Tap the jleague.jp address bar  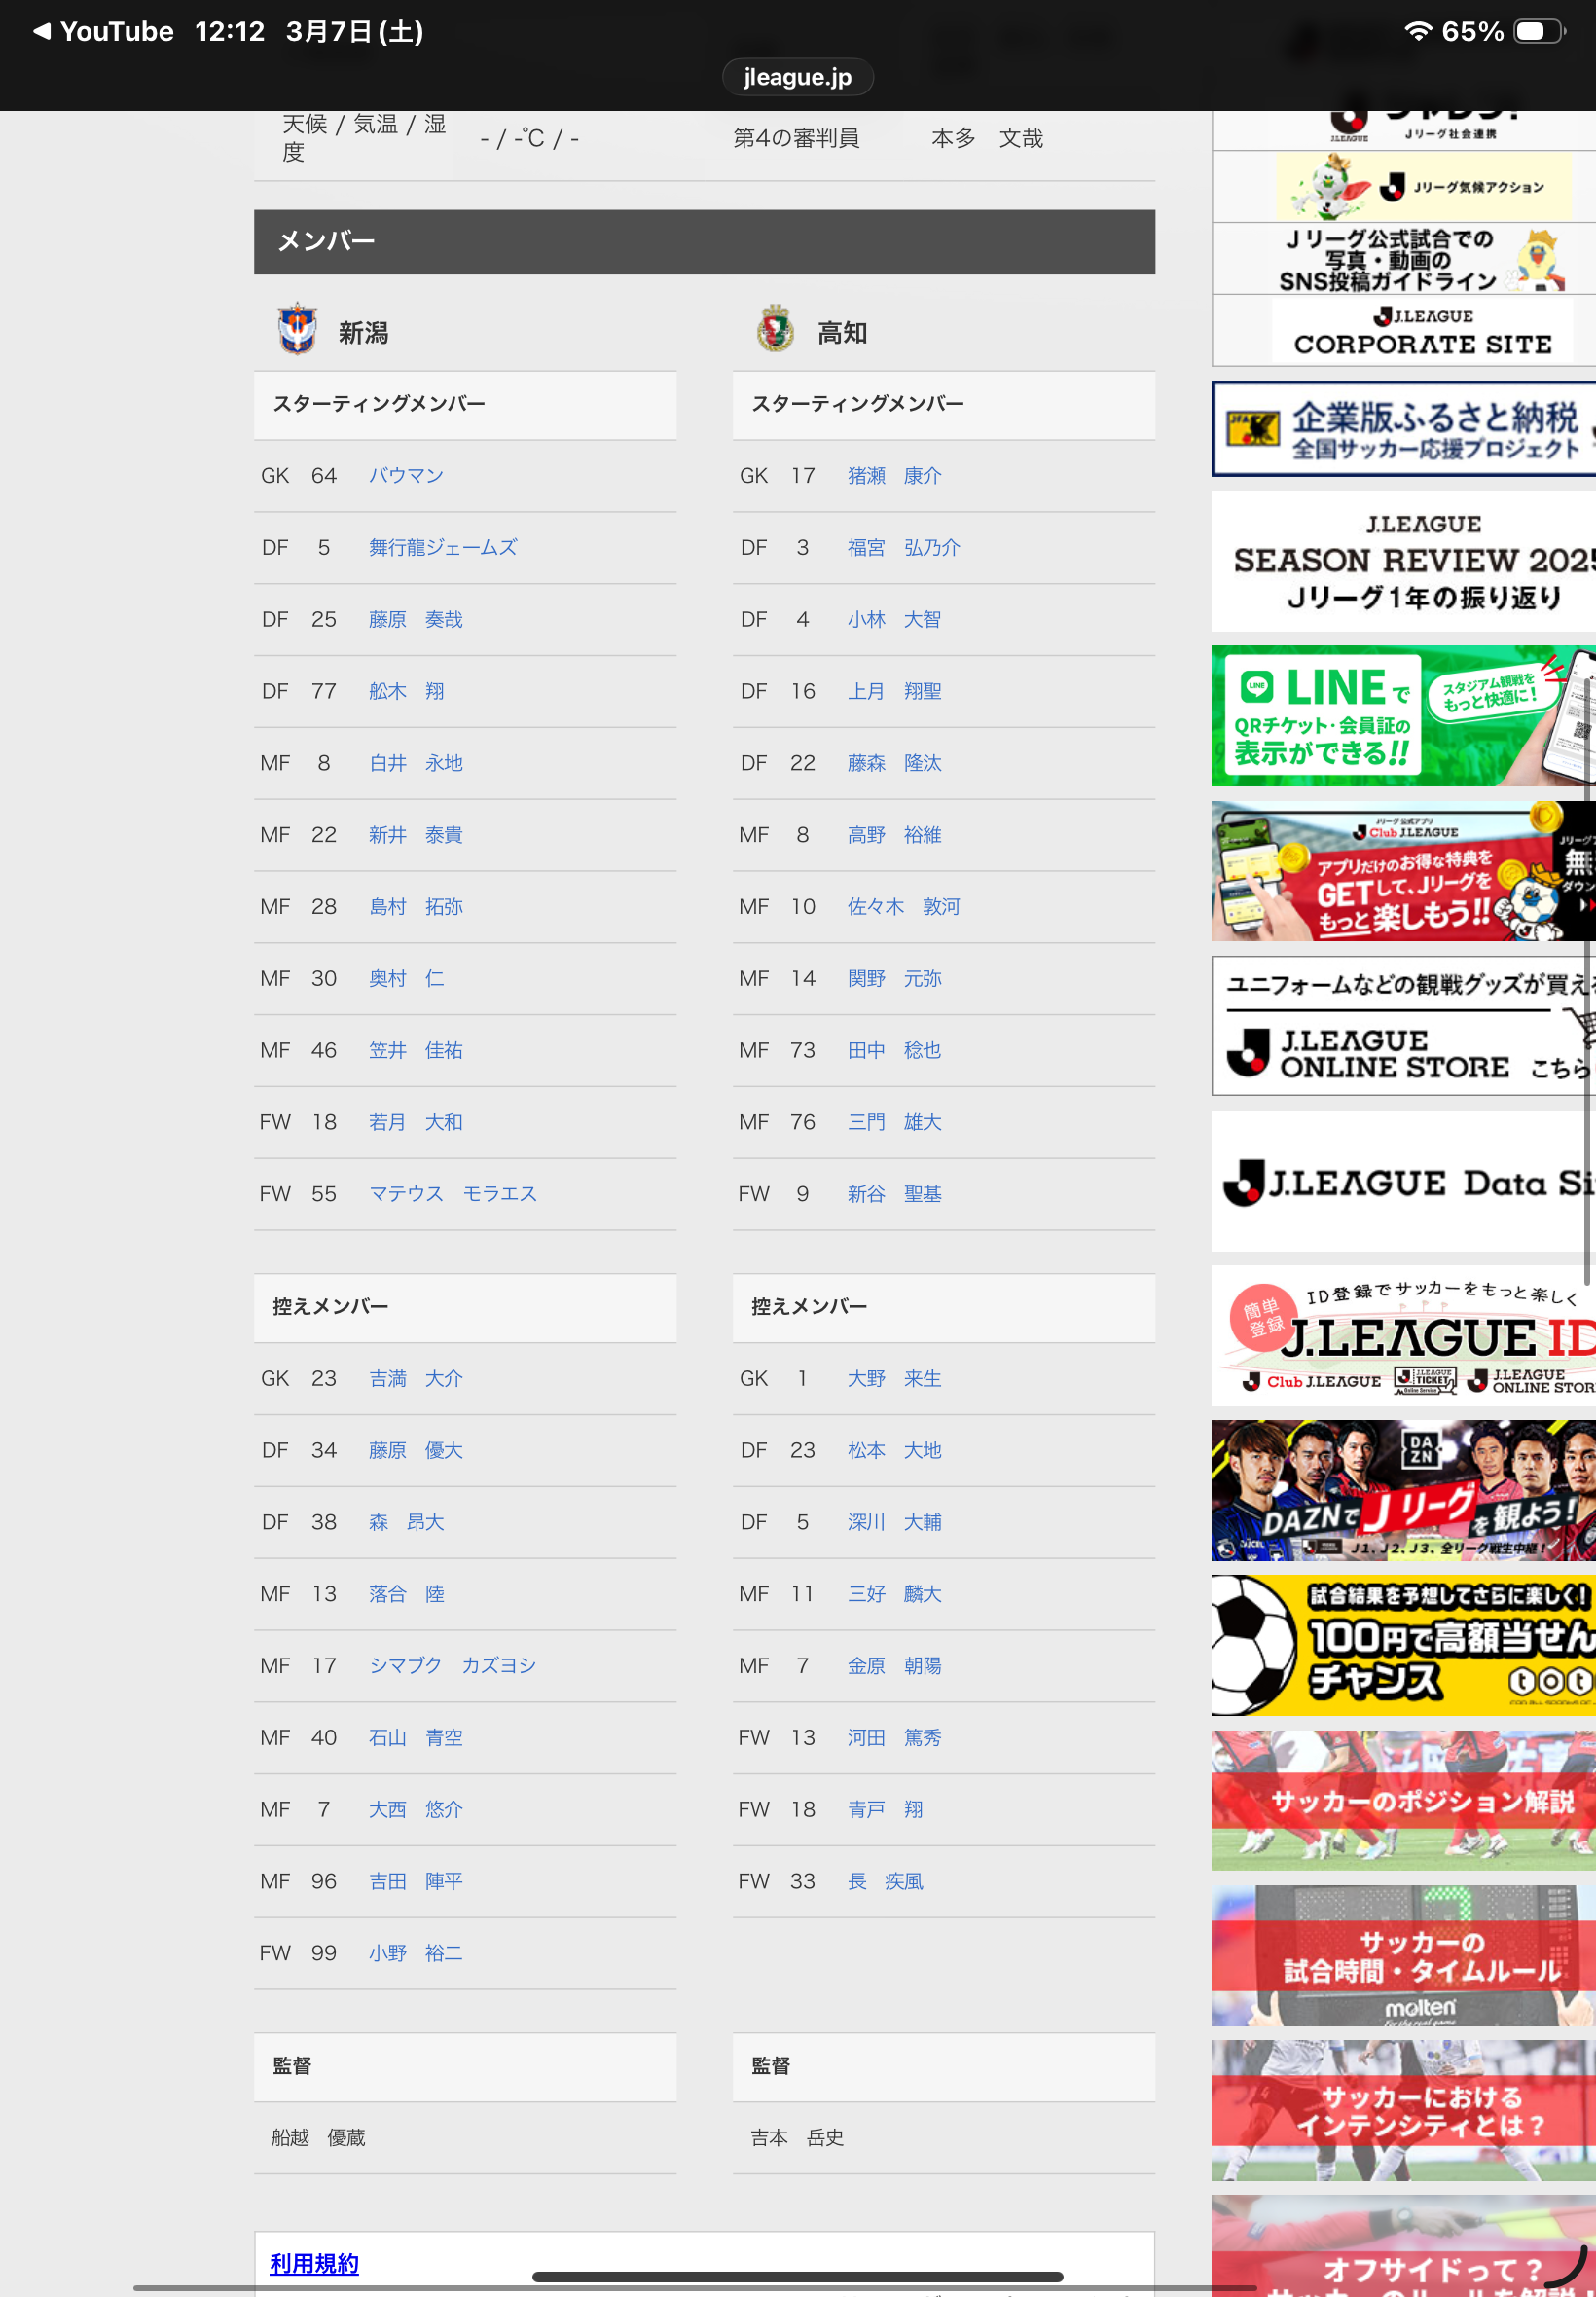point(797,77)
